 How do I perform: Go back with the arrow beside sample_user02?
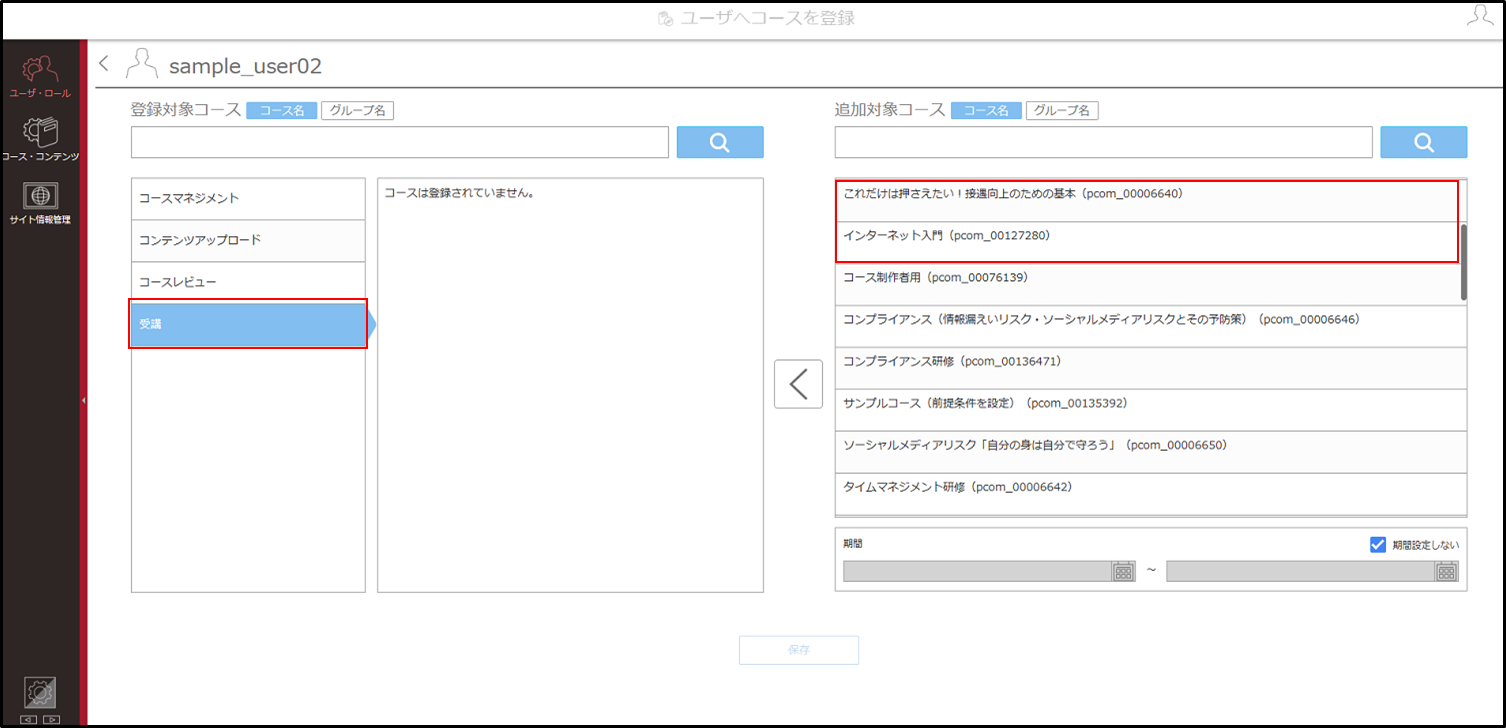[104, 64]
